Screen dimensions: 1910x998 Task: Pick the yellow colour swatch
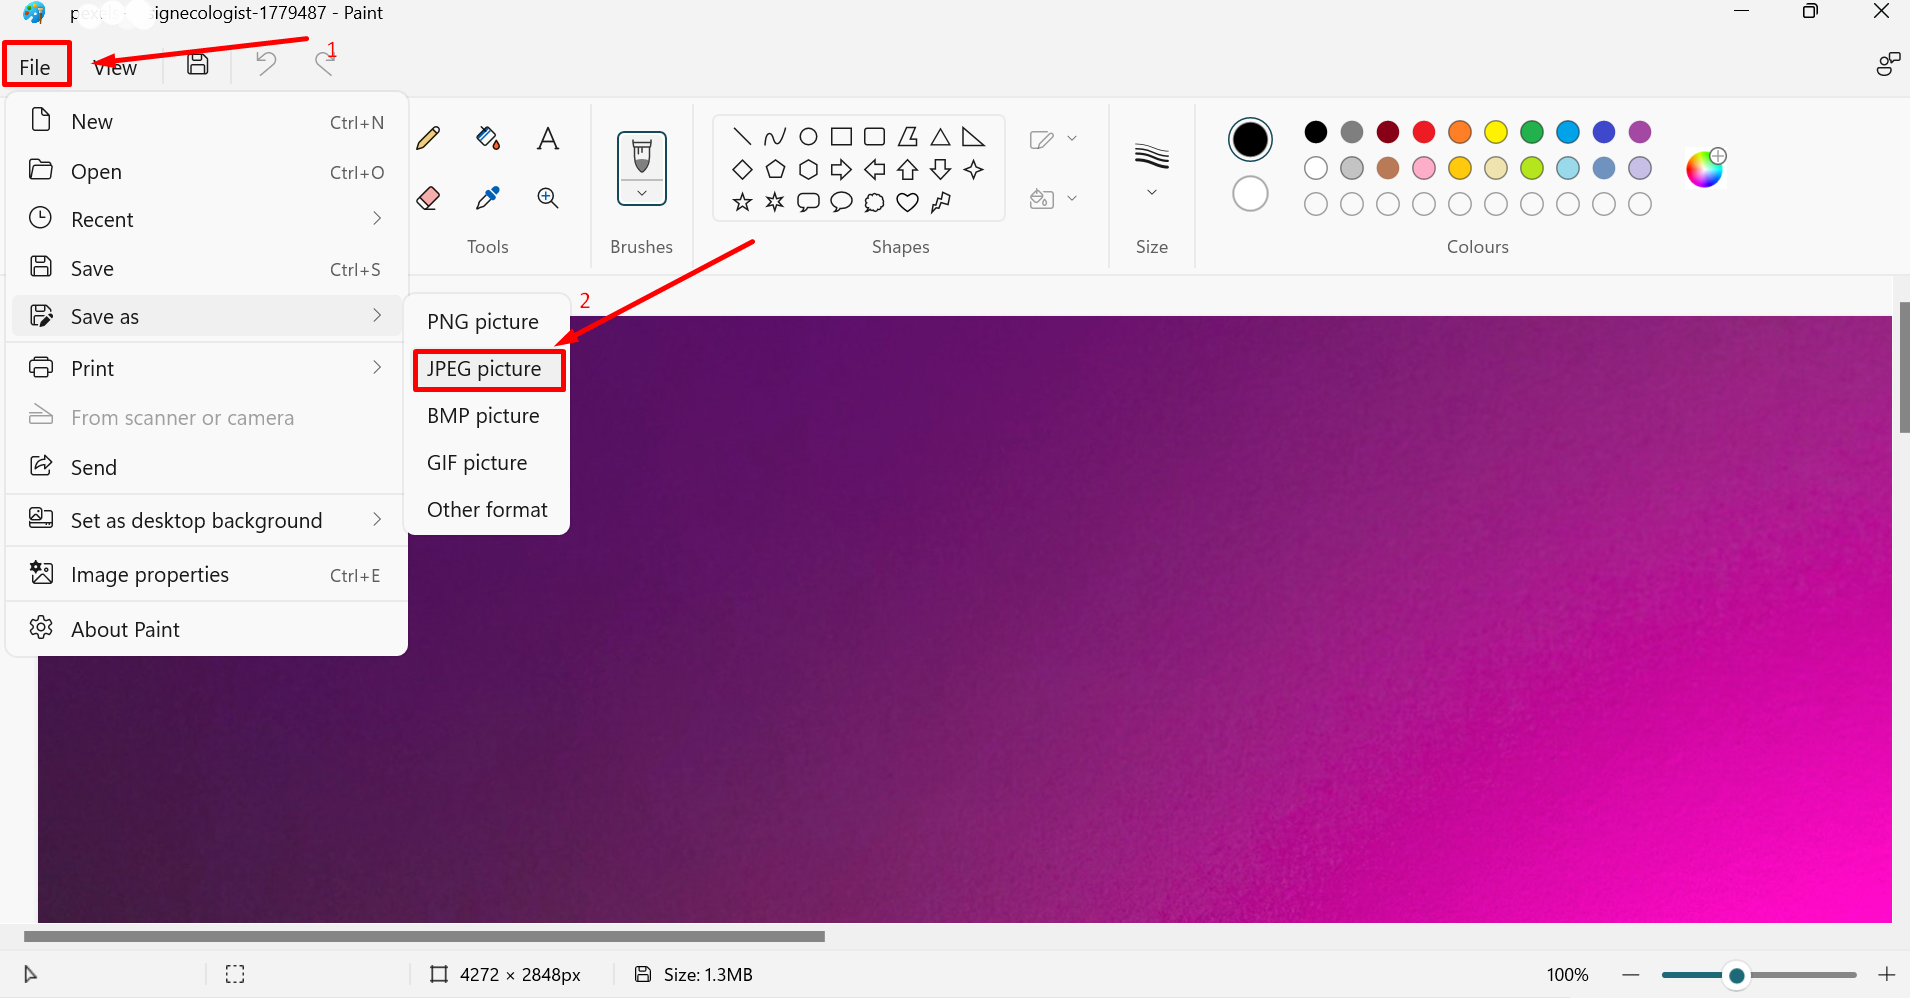1496,132
